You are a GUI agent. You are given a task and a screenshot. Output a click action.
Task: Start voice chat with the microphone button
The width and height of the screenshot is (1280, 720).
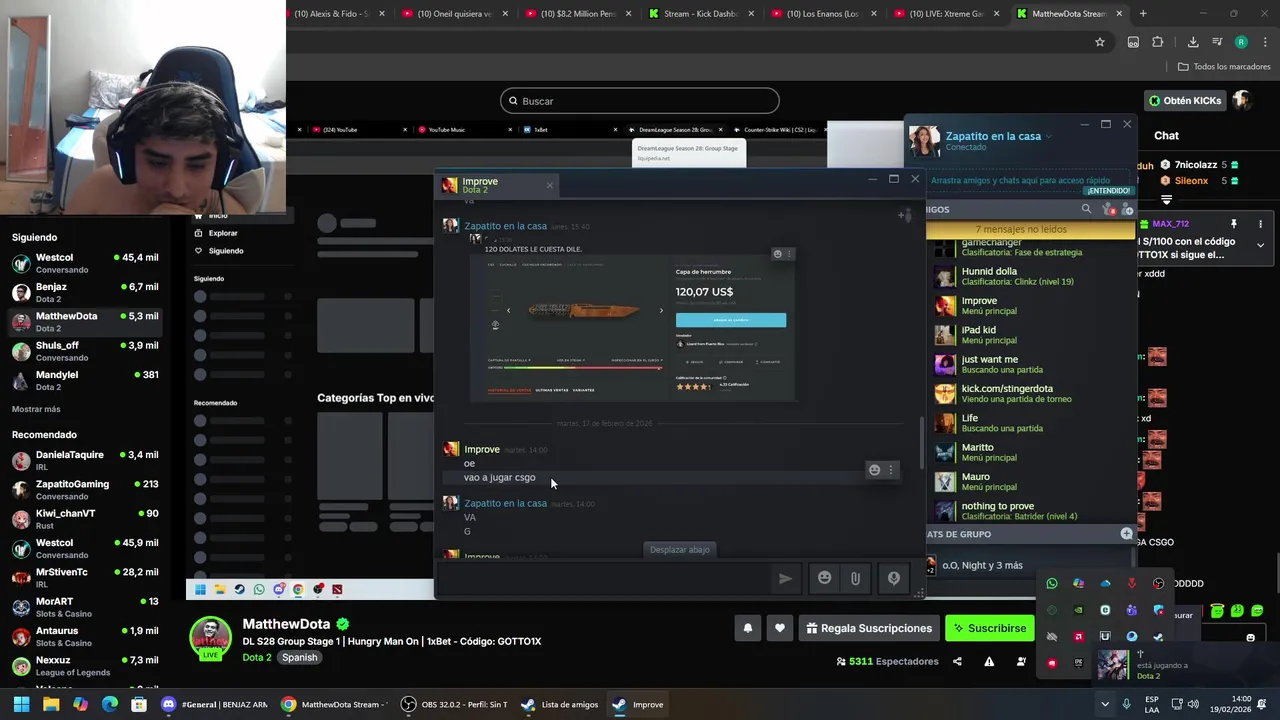894,578
